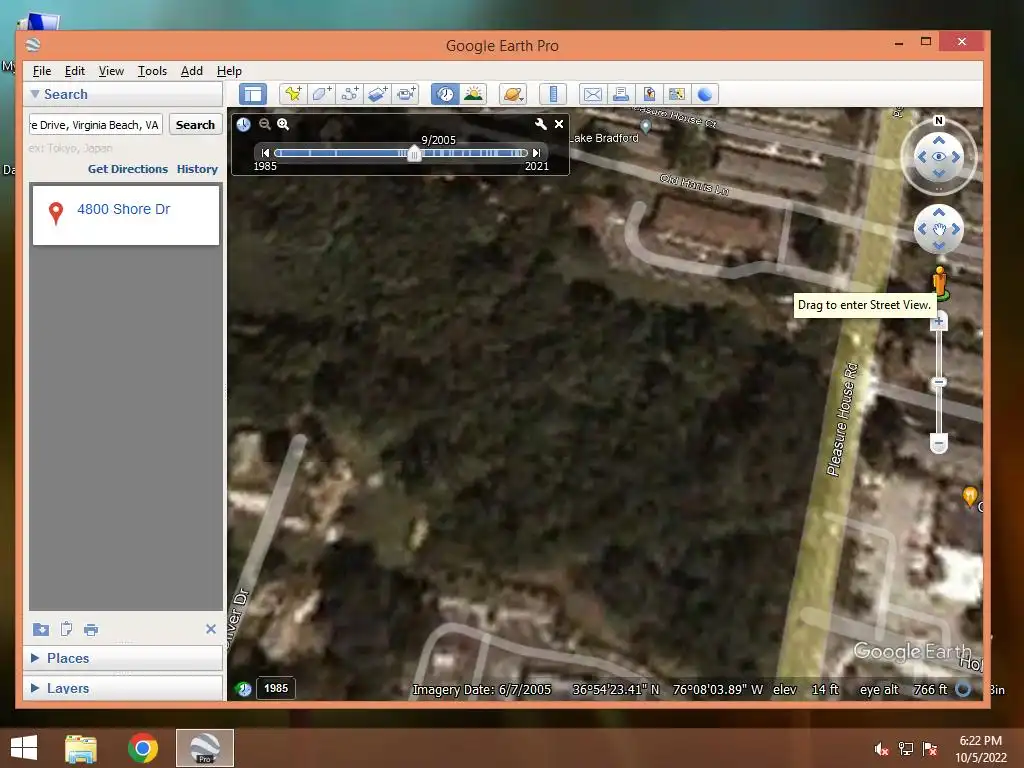Click the 1985 historical imagery button

[x=276, y=688]
